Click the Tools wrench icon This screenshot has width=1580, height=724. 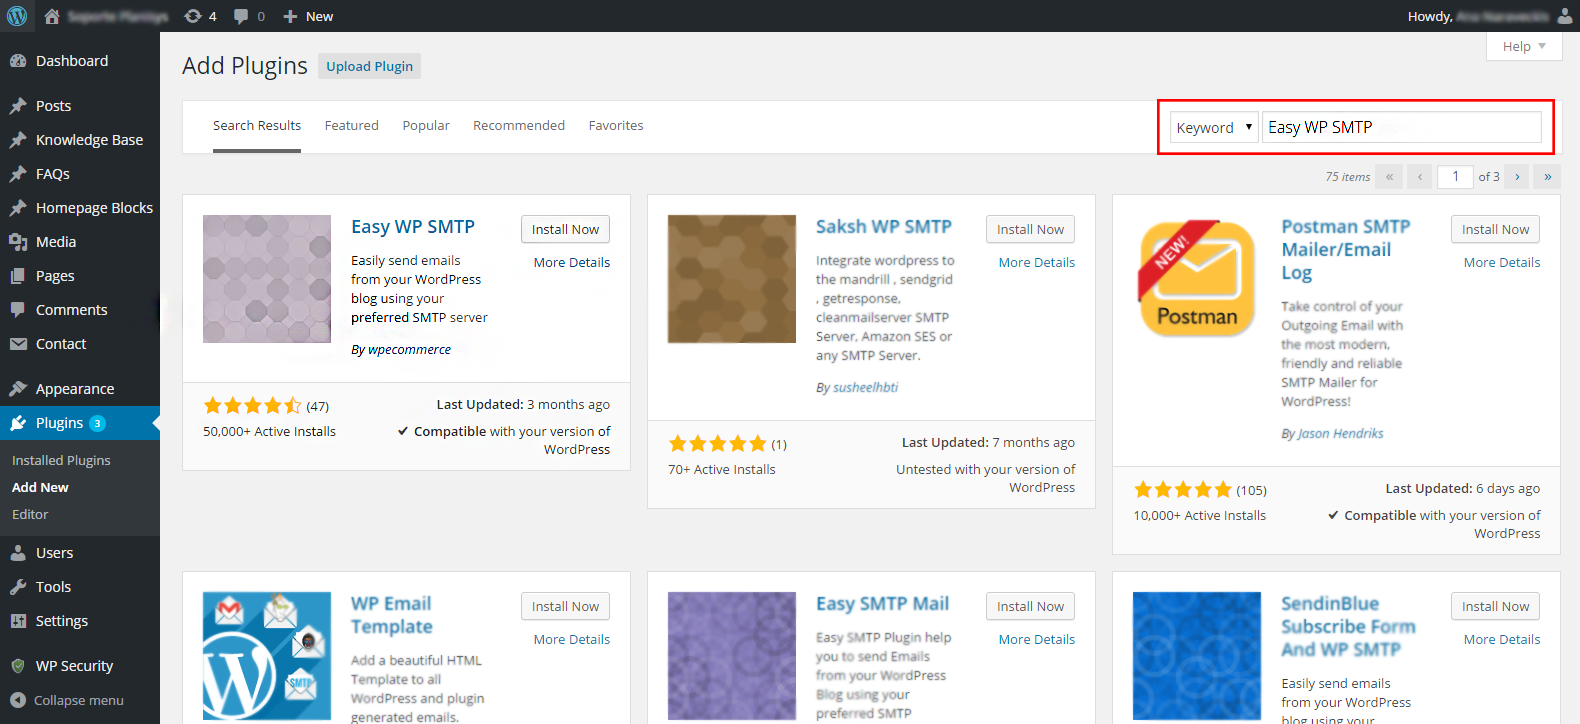point(18,587)
